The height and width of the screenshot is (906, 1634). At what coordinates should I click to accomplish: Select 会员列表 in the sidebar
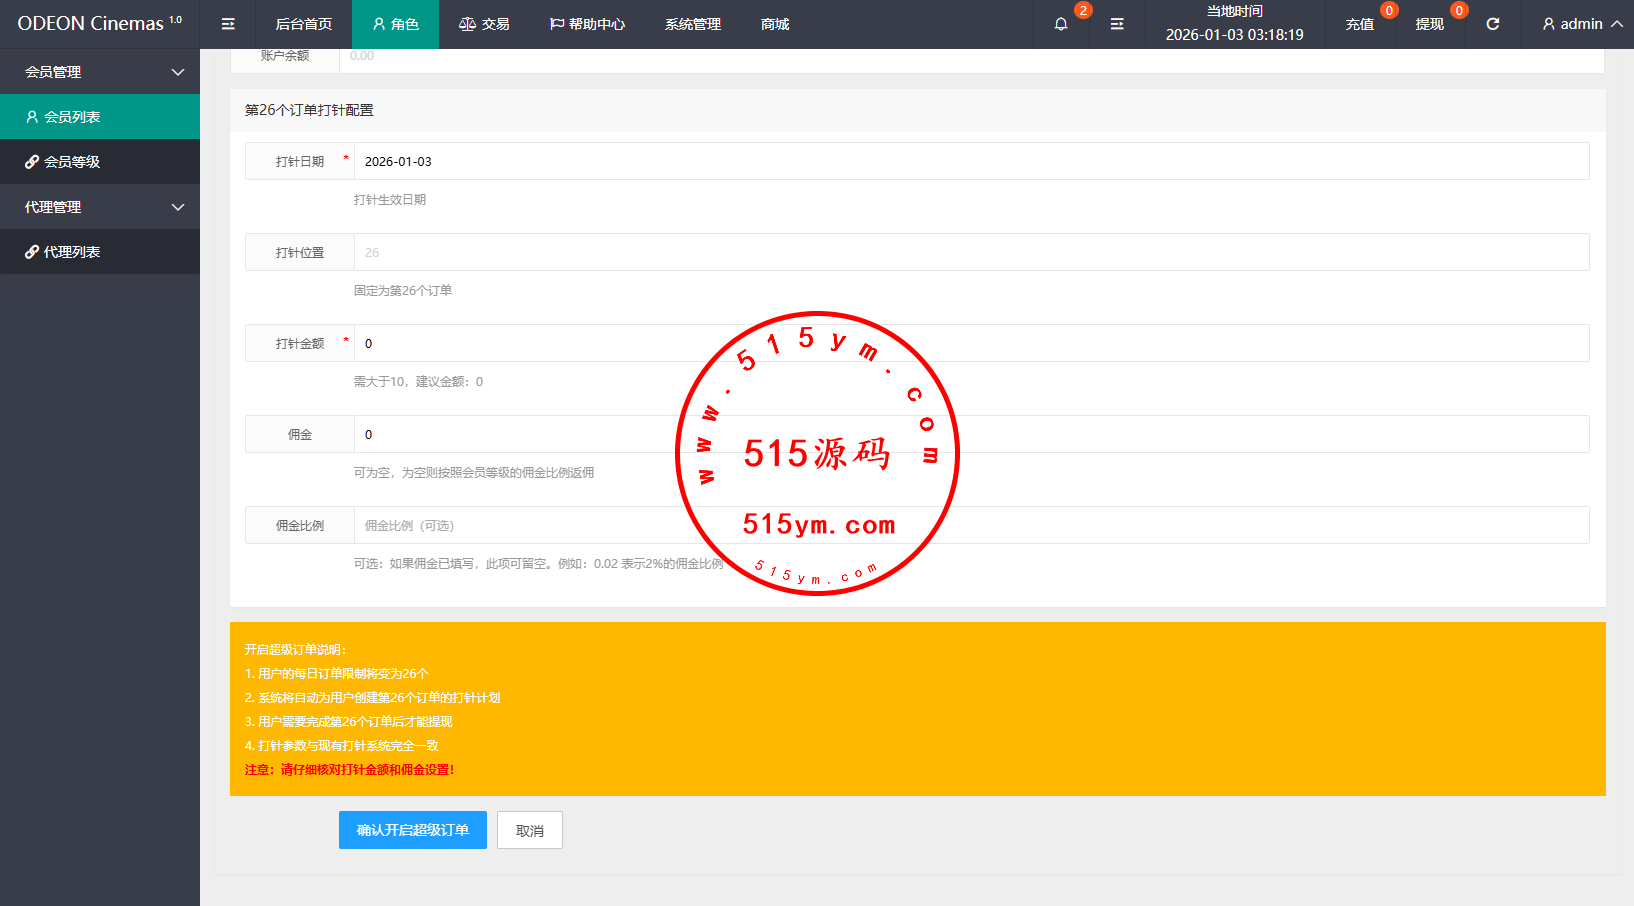(72, 117)
